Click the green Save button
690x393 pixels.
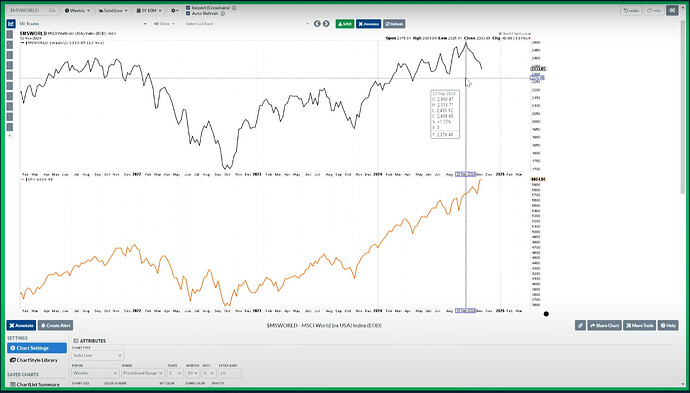click(345, 24)
